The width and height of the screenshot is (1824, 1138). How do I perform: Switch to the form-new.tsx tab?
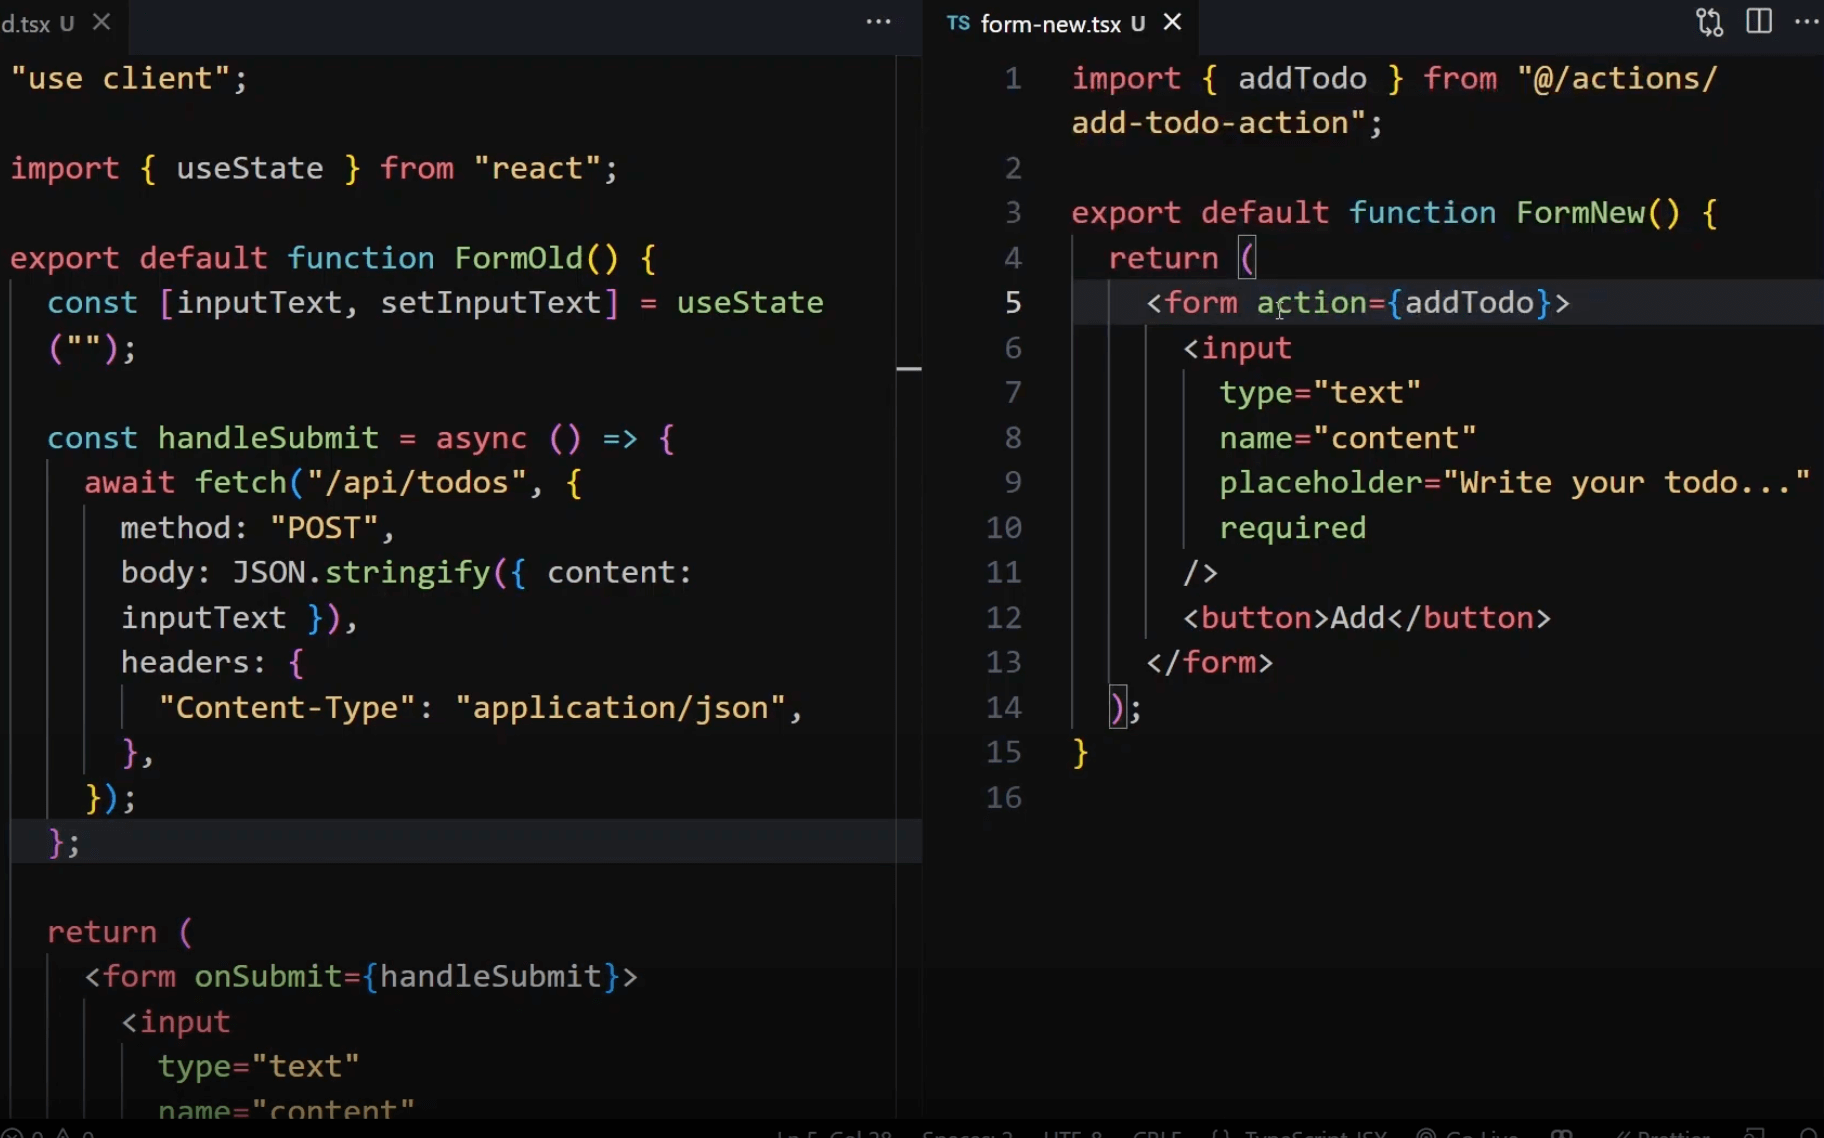pyautogui.click(x=1050, y=23)
